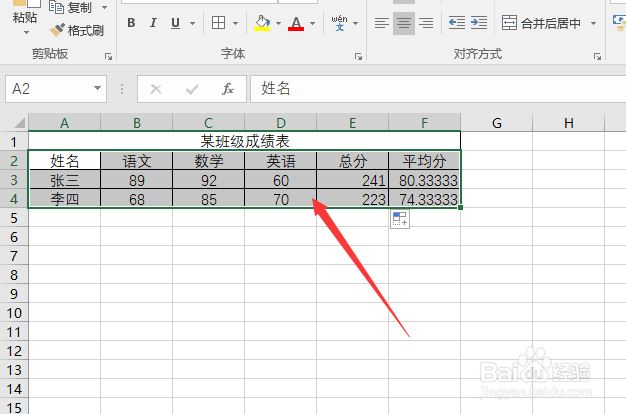Open 粘贴 paste dropdown arrow
The height and width of the screenshot is (414, 626).
point(26,32)
